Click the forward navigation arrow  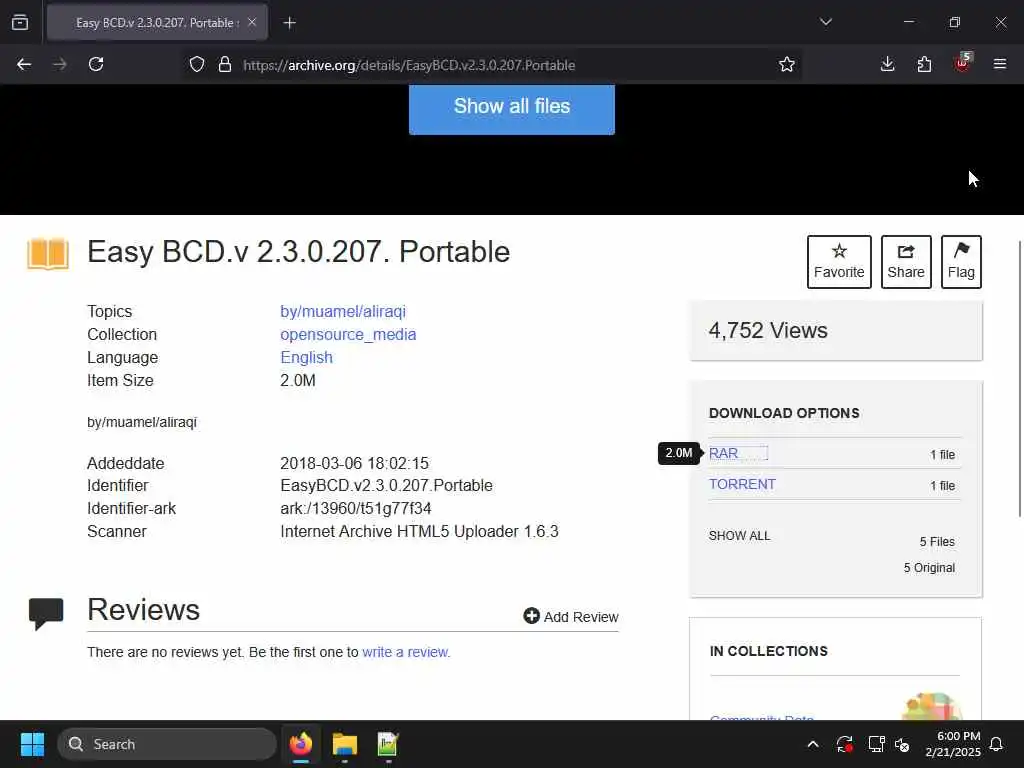tap(59, 64)
